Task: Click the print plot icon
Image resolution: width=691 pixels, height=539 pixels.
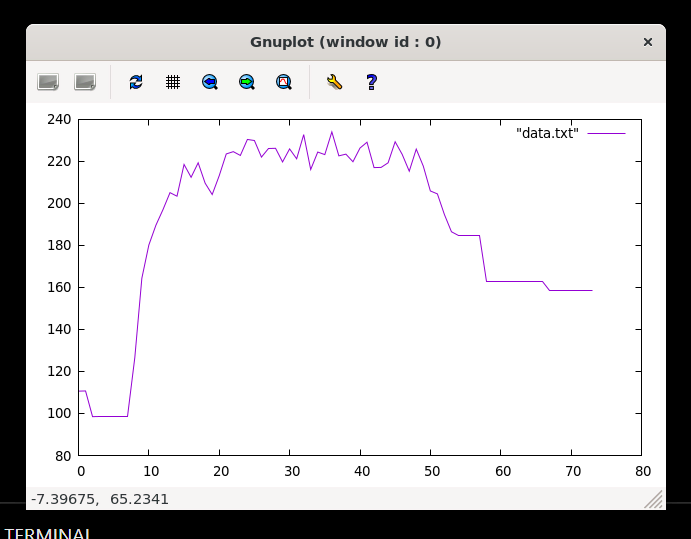Action: pos(85,82)
